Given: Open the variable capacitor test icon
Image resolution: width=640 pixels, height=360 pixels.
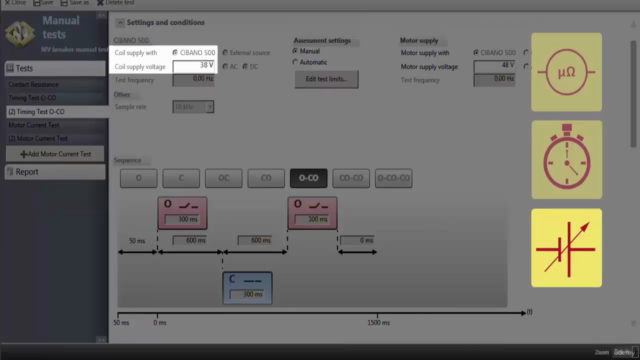Looking at the screenshot, I should (x=567, y=248).
